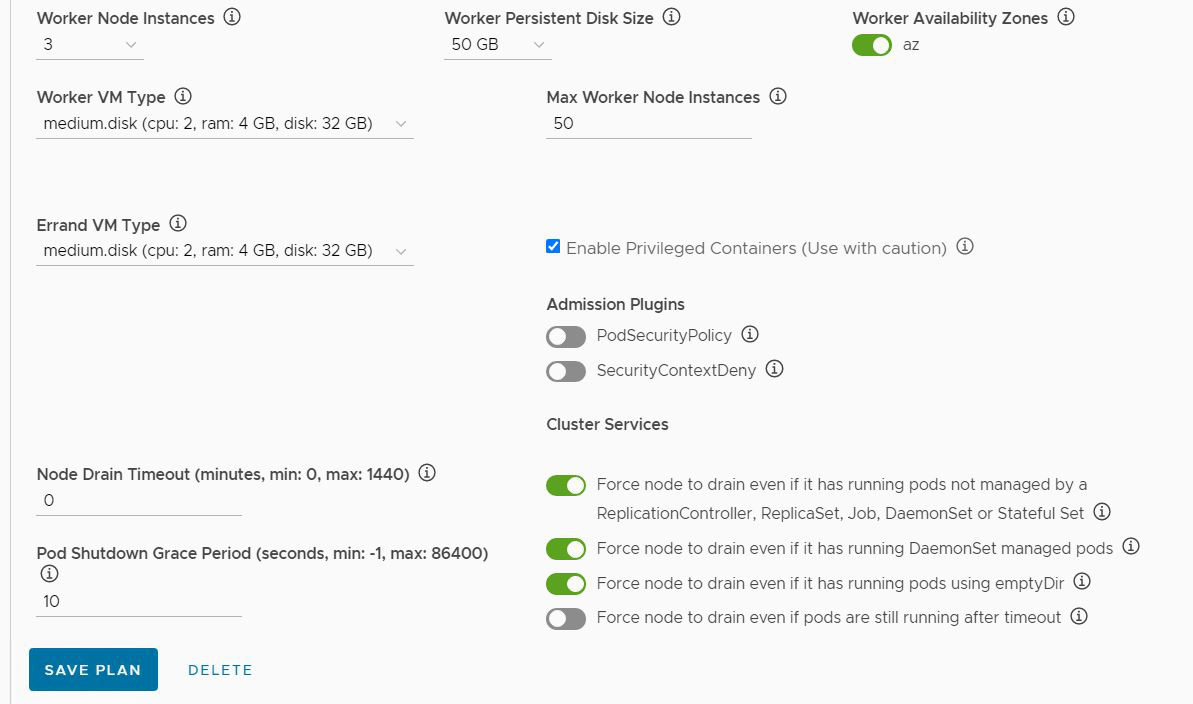Click info icon next to Worker Availability Zones

(x=1066, y=17)
